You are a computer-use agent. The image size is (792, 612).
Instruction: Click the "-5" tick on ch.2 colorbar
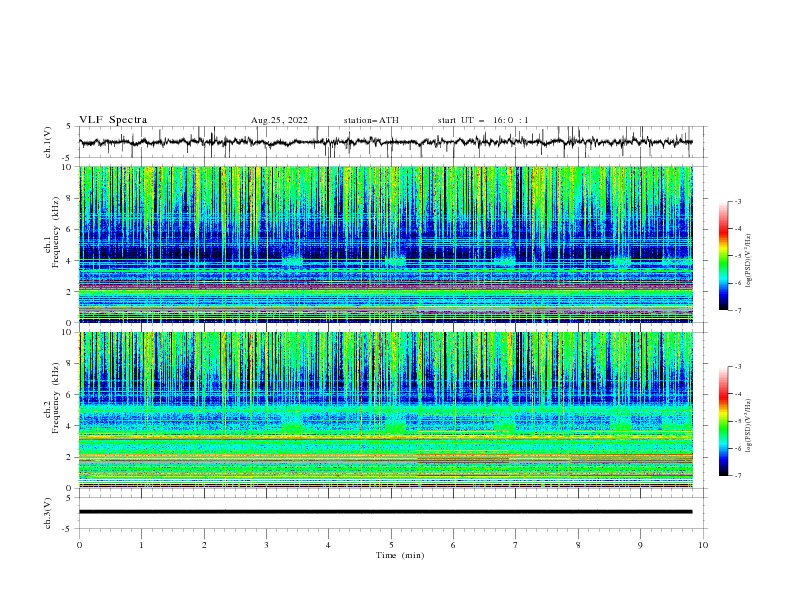pyautogui.click(x=738, y=421)
